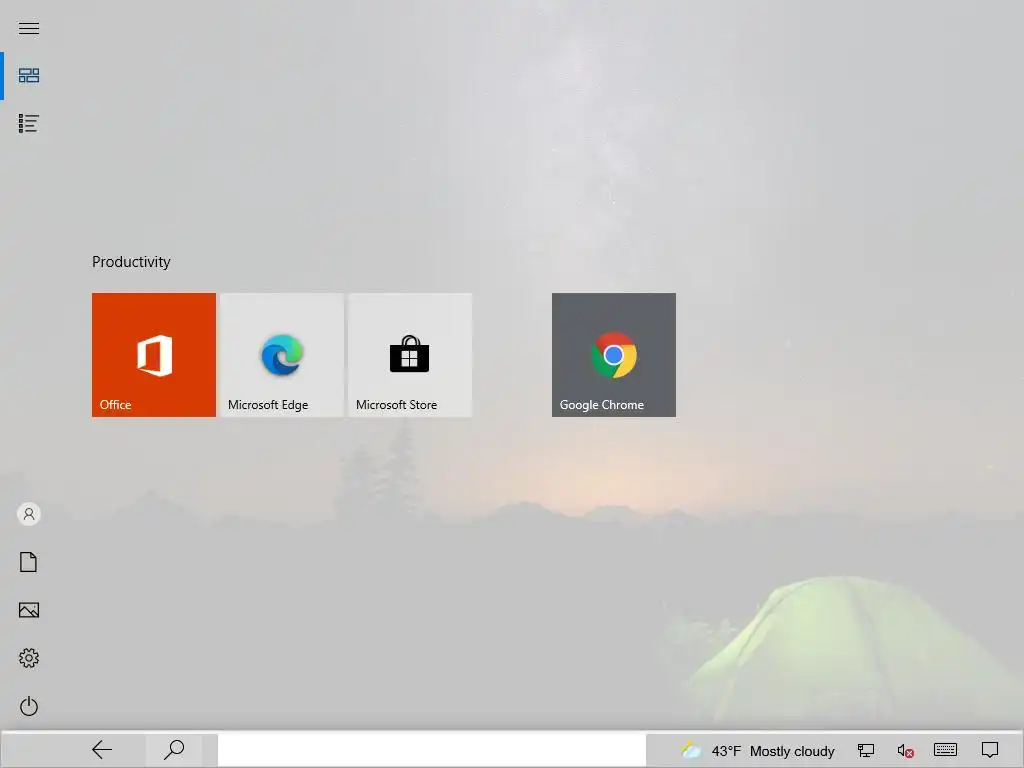This screenshot has height=768, width=1024.
Task: Click the Back arrow on taskbar
Action: (x=102, y=750)
